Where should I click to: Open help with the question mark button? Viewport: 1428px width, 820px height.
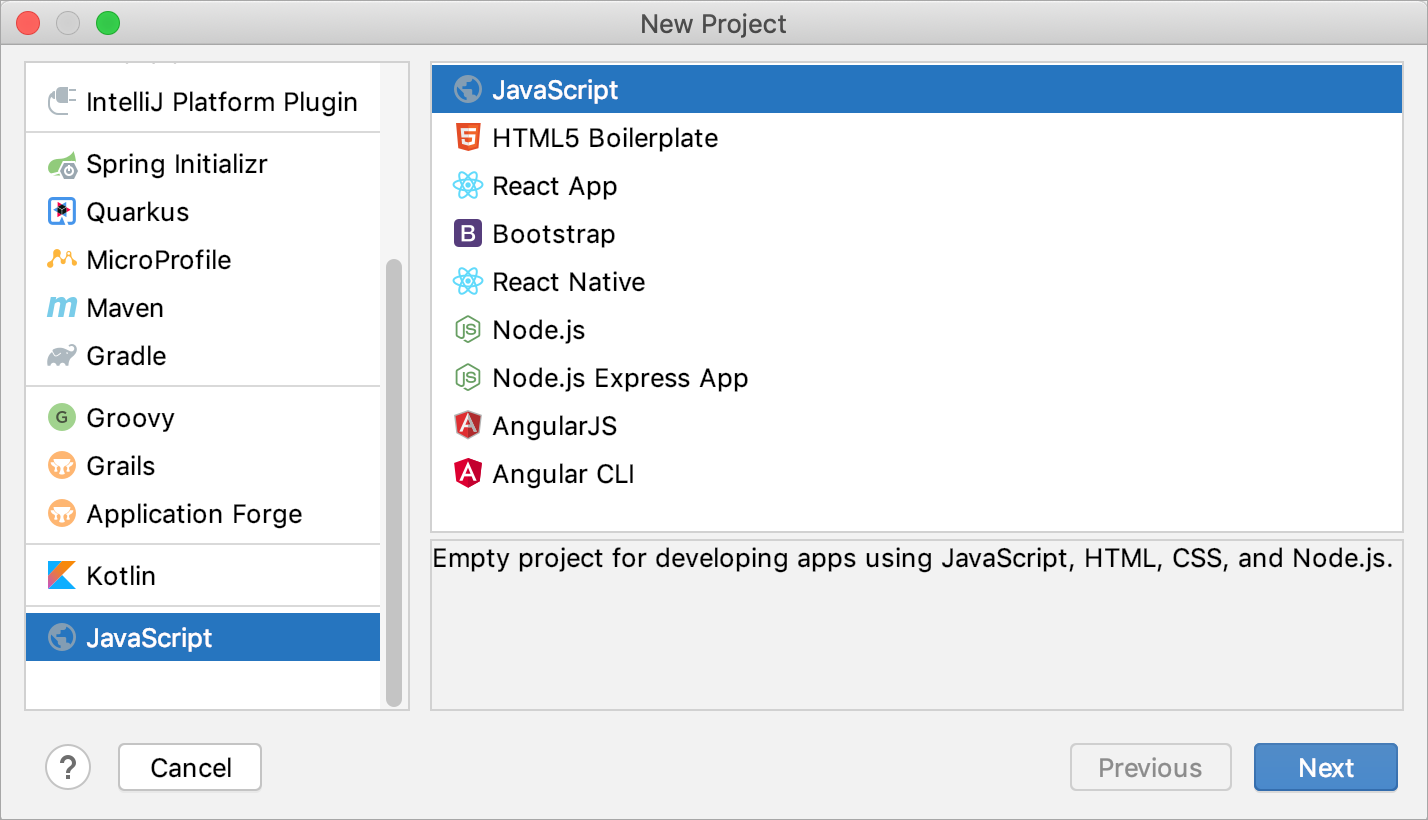click(x=68, y=767)
